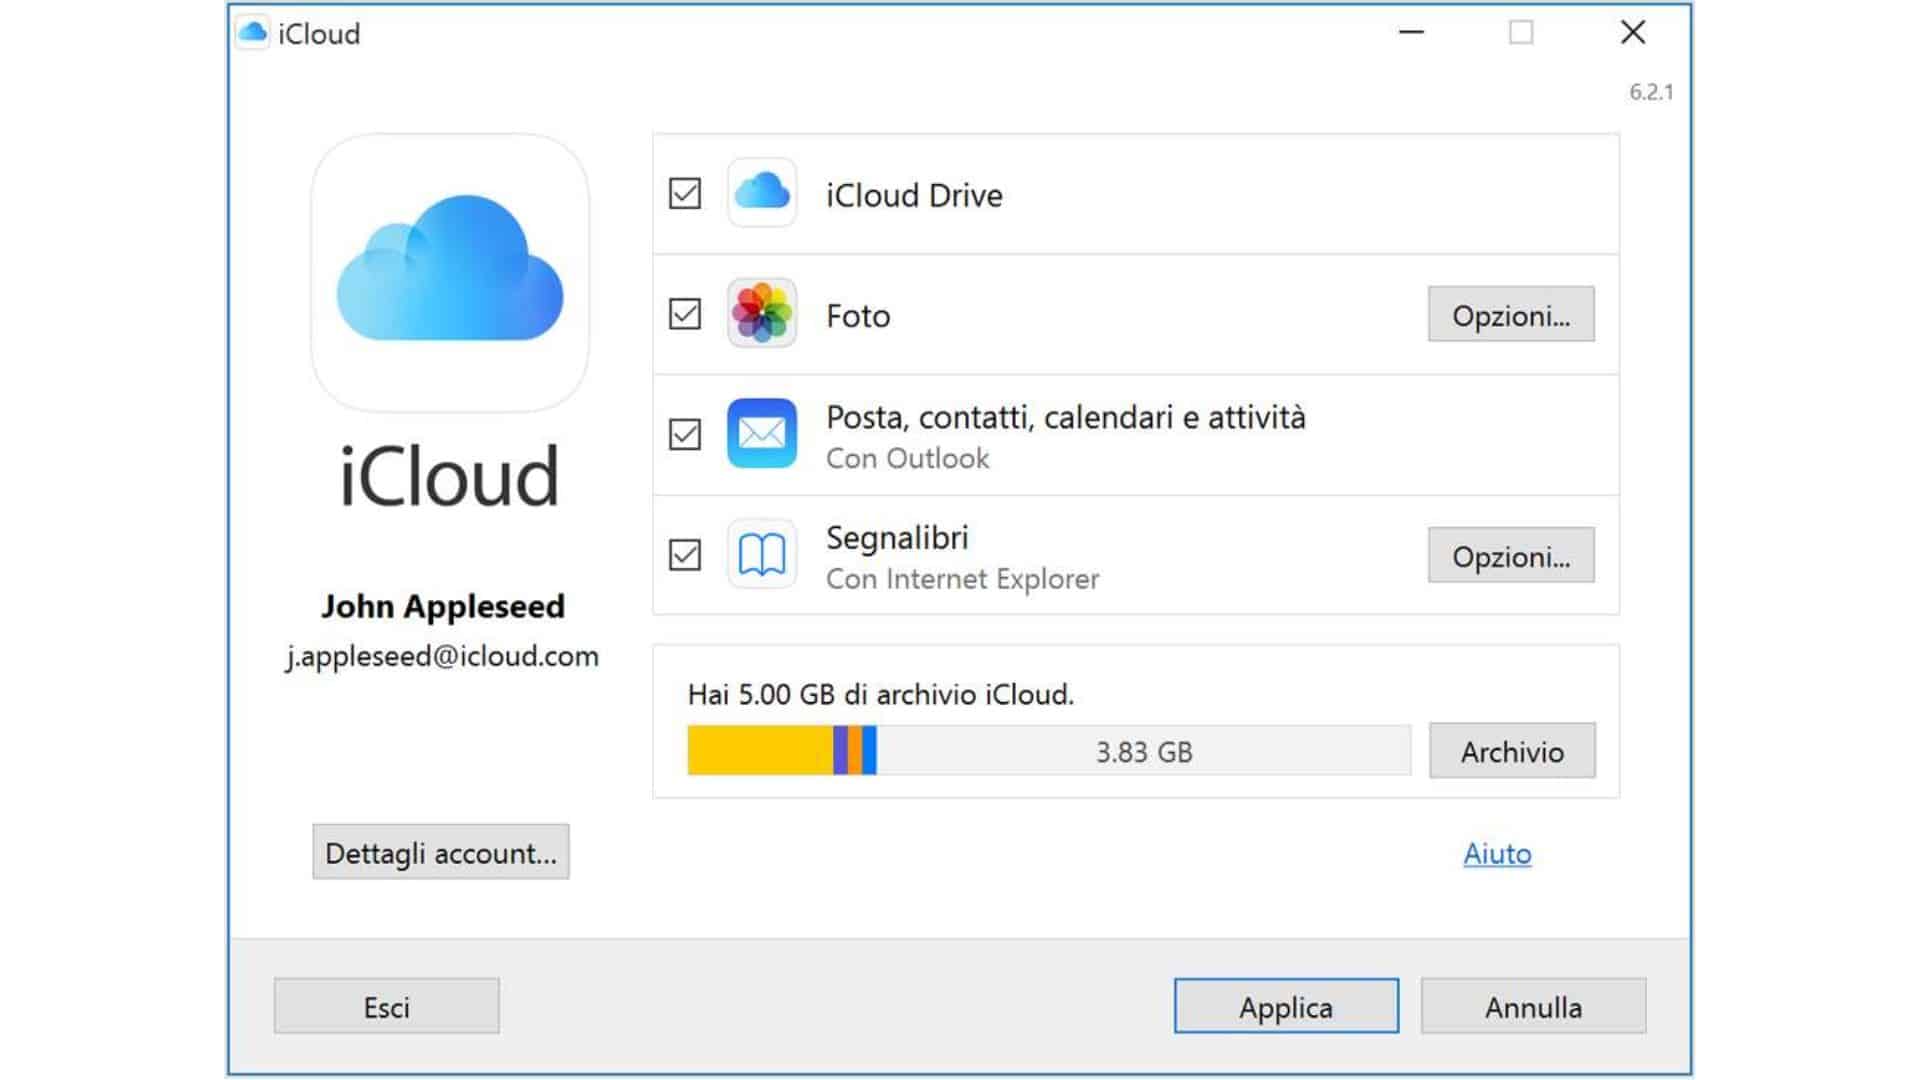Click the small iCloud title bar icon
Image resolution: width=1920 pixels, height=1080 pixels.
click(x=253, y=33)
